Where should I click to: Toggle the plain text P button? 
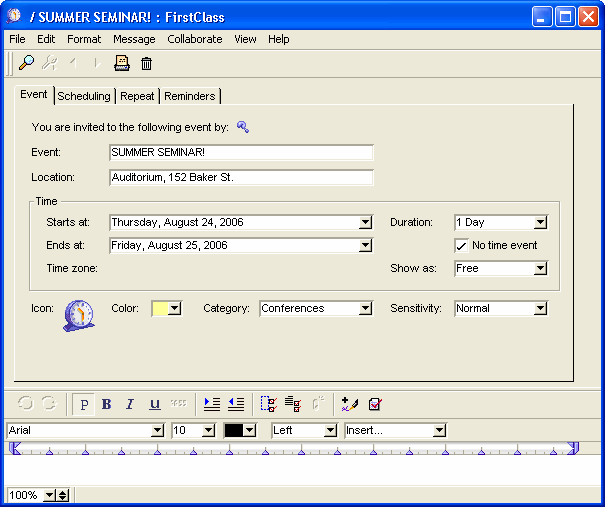pyautogui.click(x=84, y=404)
